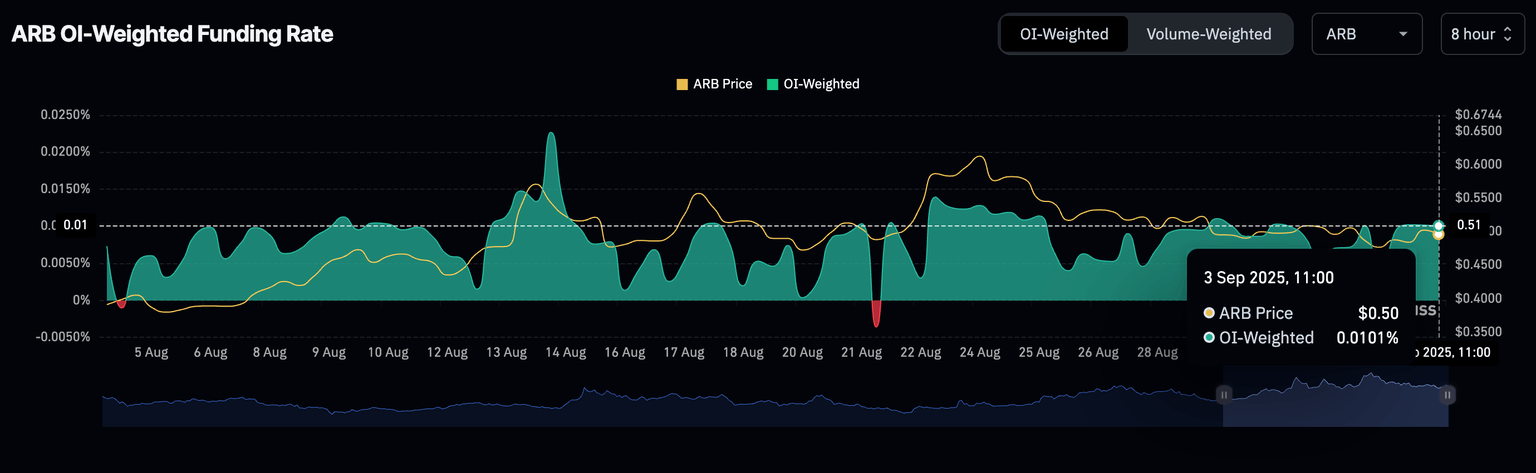The width and height of the screenshot is (1536, 473).
Task: Open the 8 hour interval selector
Action: [1480, 34]
